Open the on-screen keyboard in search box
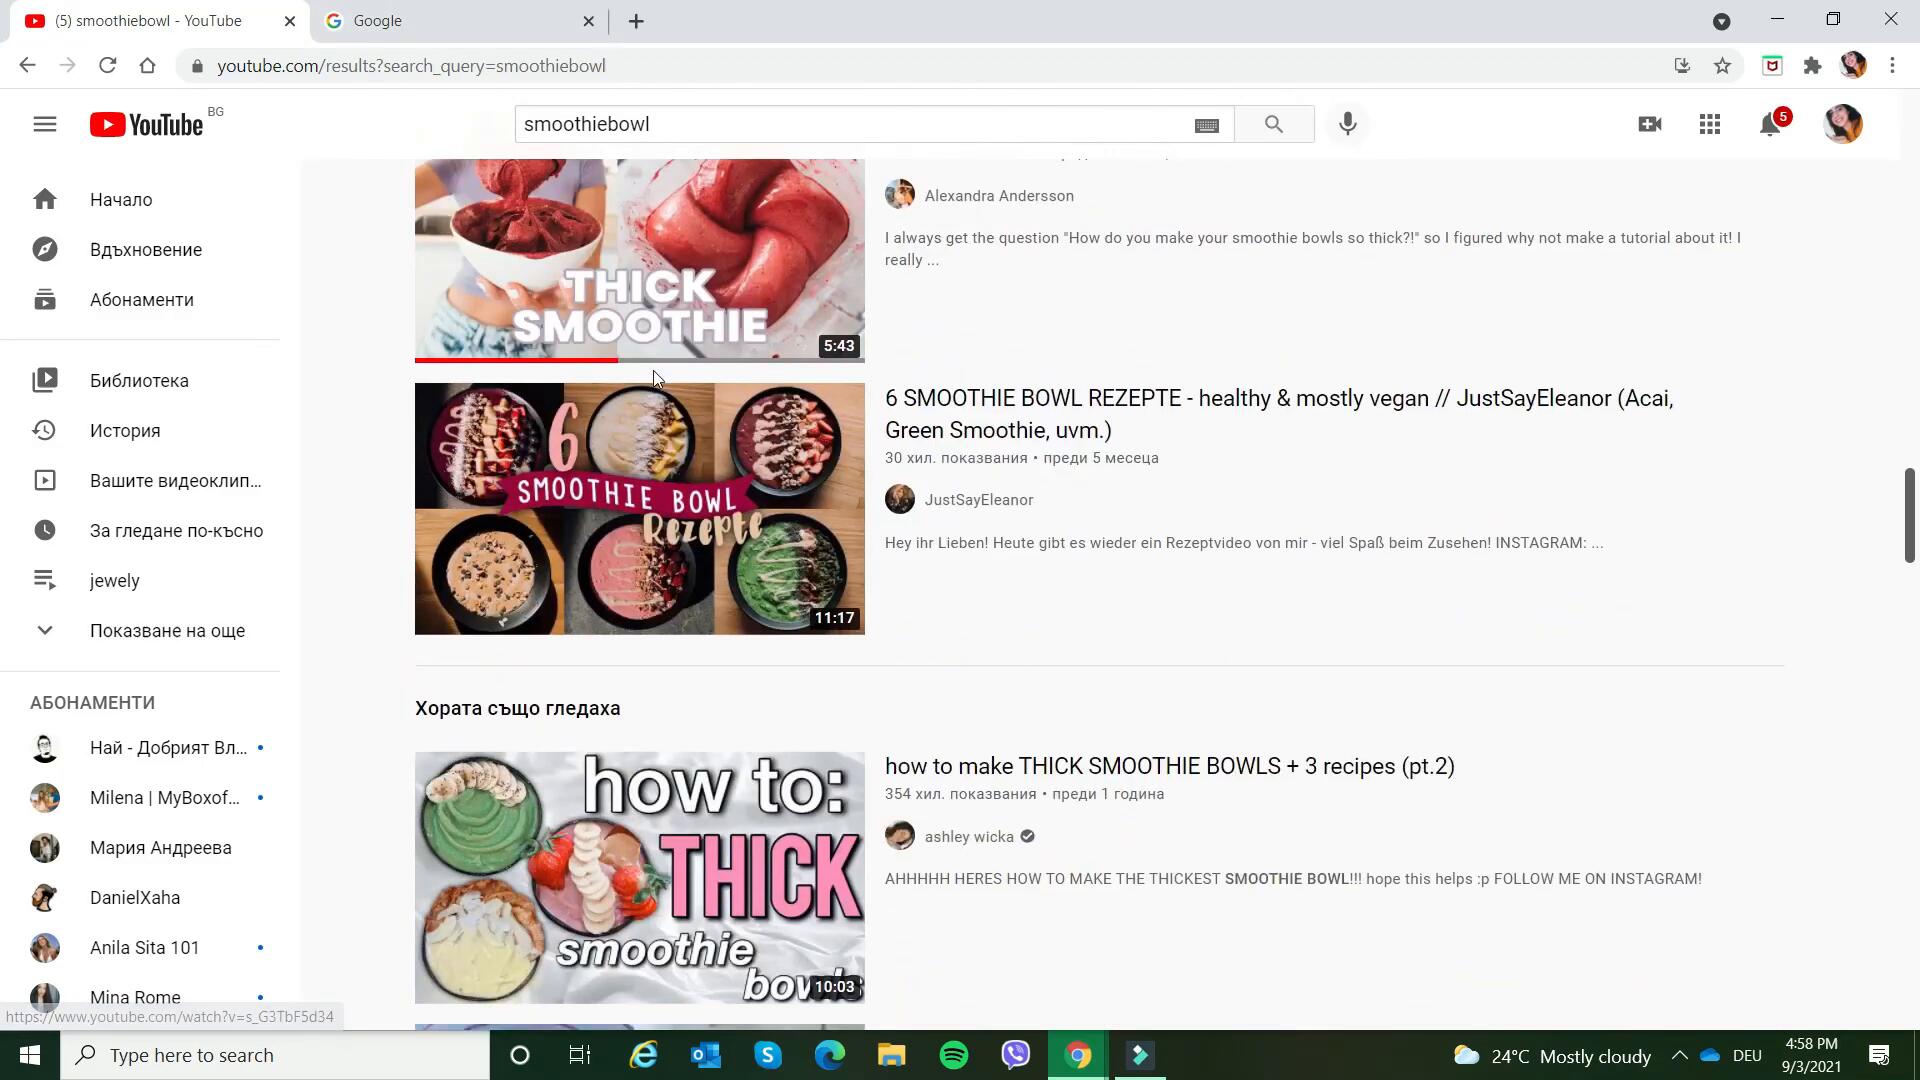 [x=1206, y=125]
